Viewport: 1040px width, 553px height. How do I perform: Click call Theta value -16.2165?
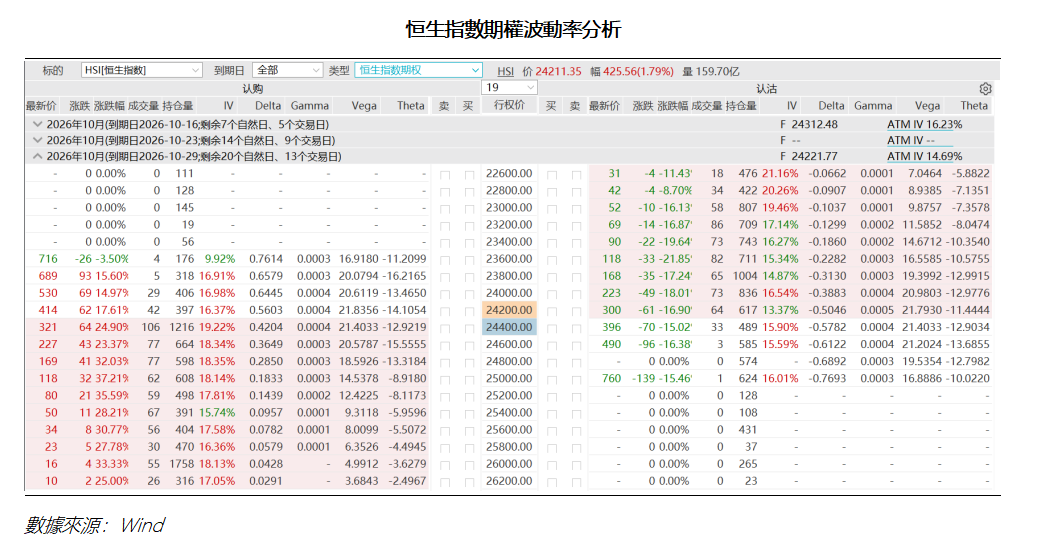pyautogui.click(x=405, y=276)
